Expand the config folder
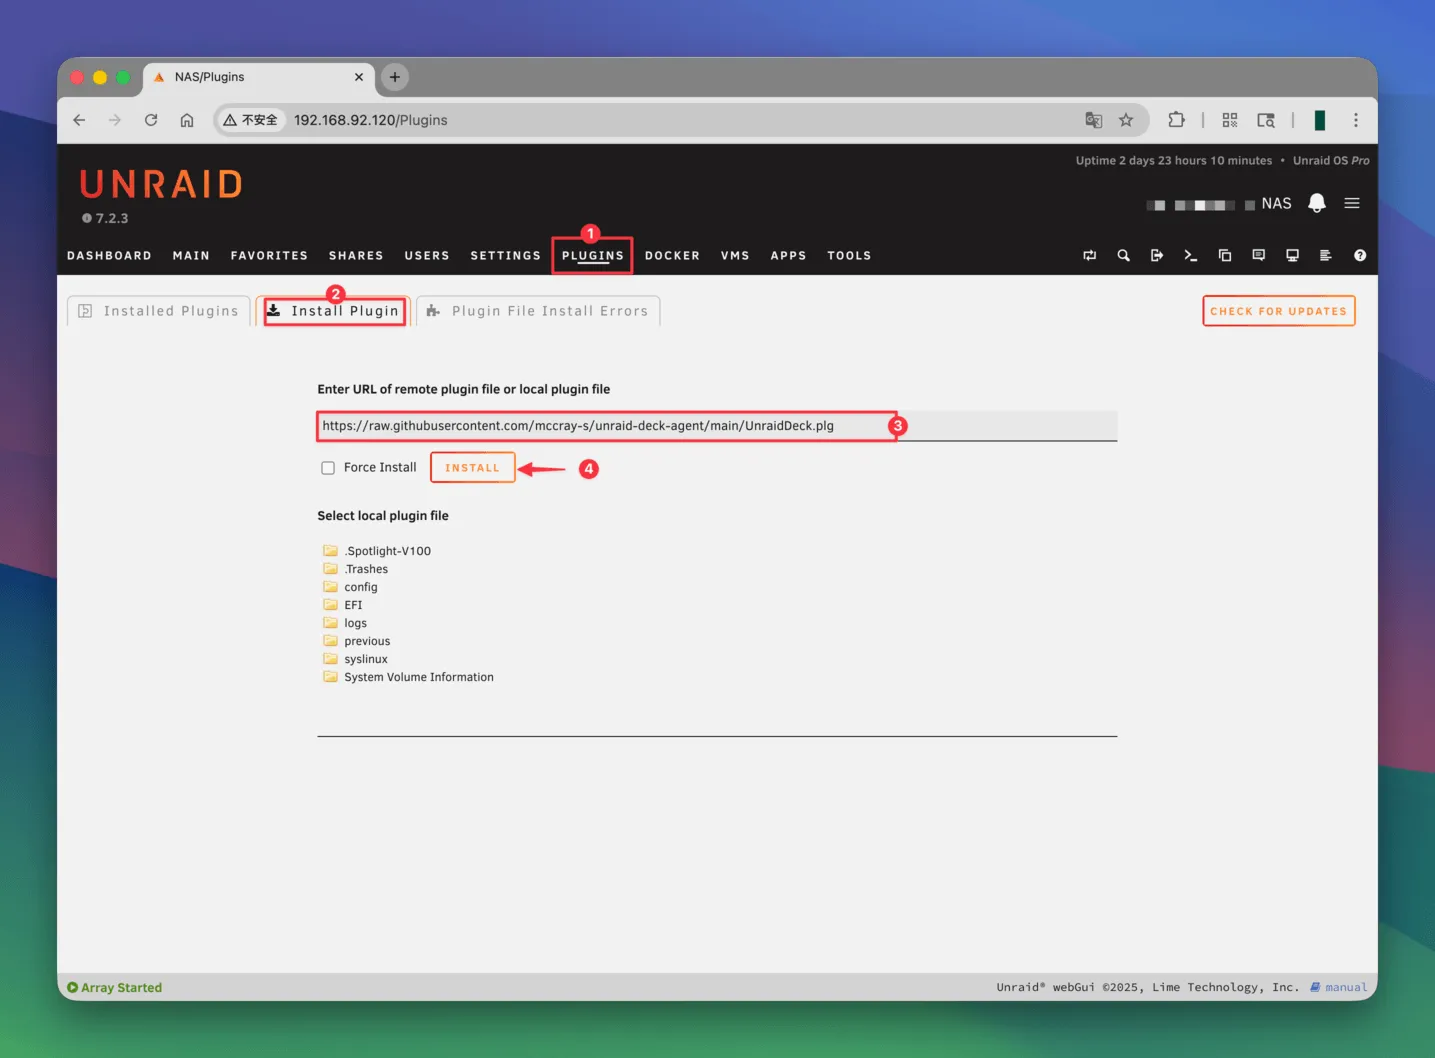This screenshot has height=1058, width=1435. [x=351, y=587]
